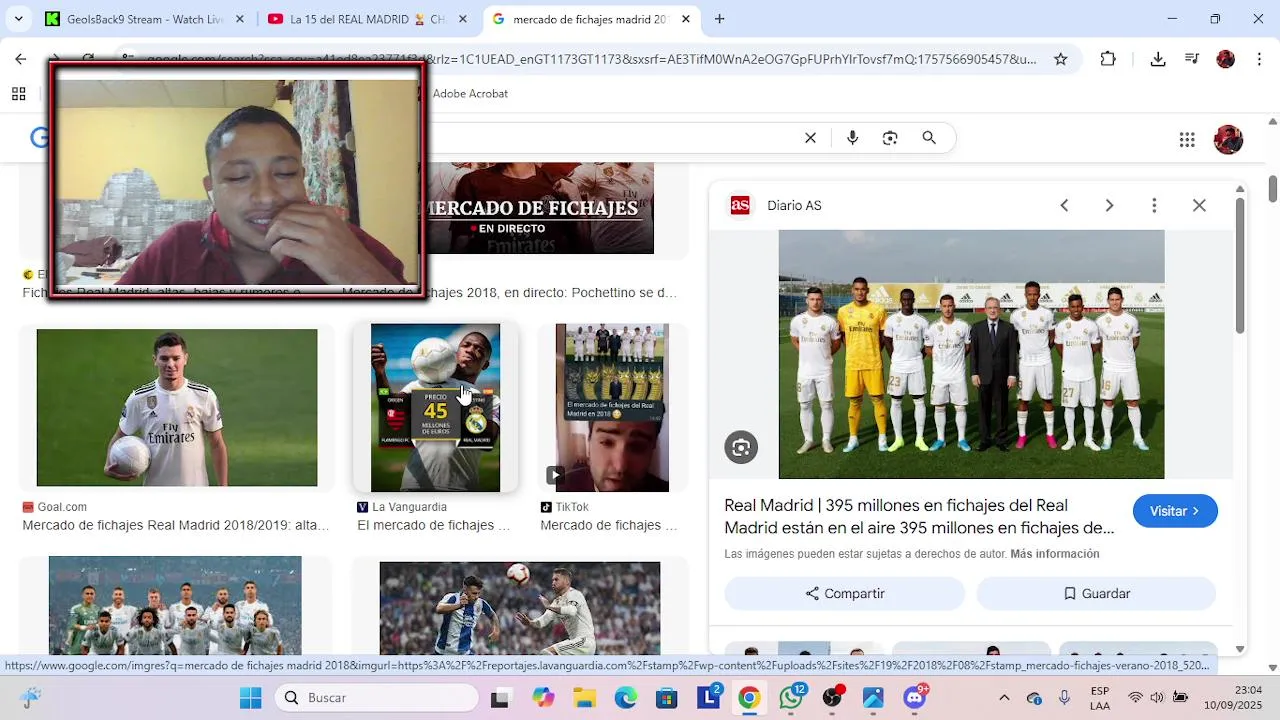Open Goal.com player image thumbnail
This screenshot has width=1280, height=720.
pos(177,408)
